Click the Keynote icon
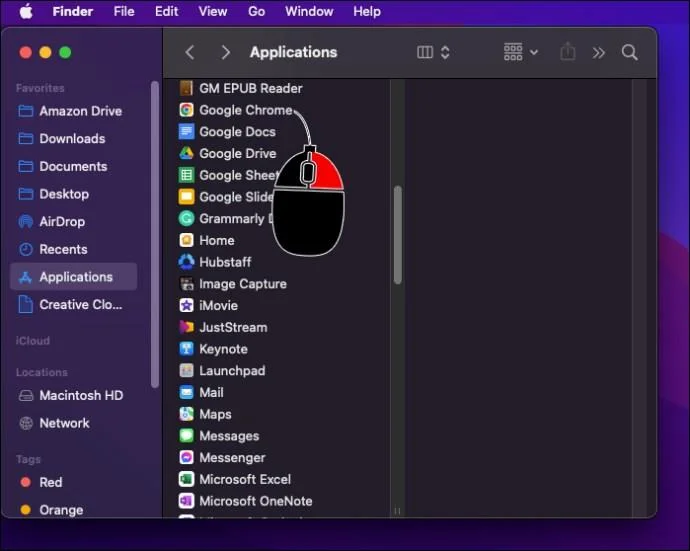Viewport: 690px width, 551px height. 186,349
